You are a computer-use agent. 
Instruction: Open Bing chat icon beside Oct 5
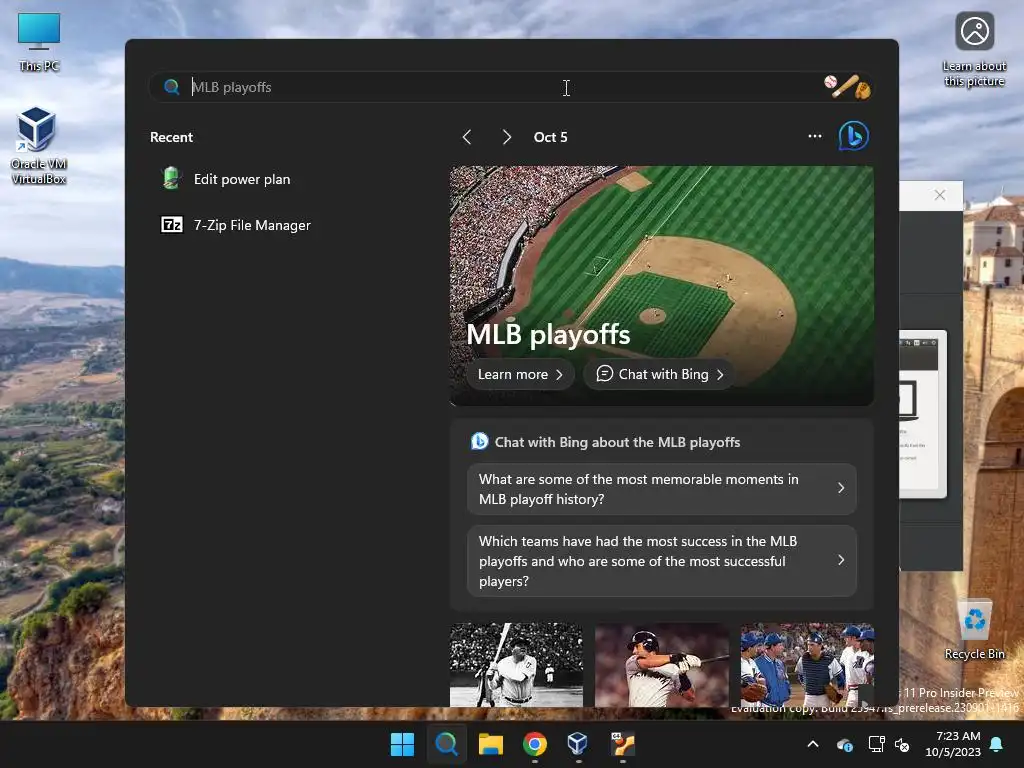[854, 136]
